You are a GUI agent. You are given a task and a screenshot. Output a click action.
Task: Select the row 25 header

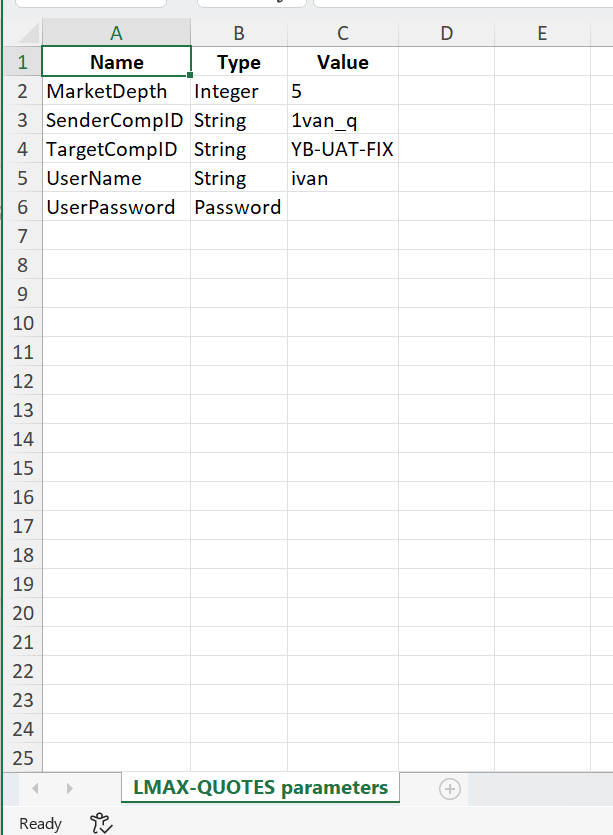[22, 757]
